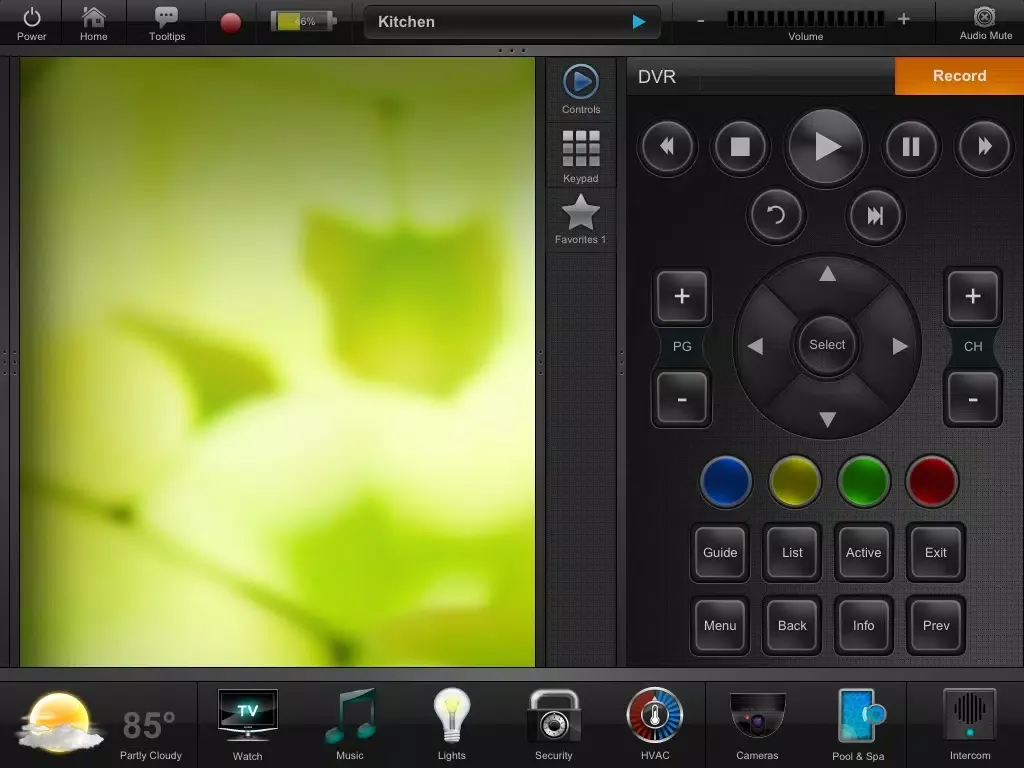Open the DVR Menu button
Viewport: 1024px width, 768px height.
point(720,626)
